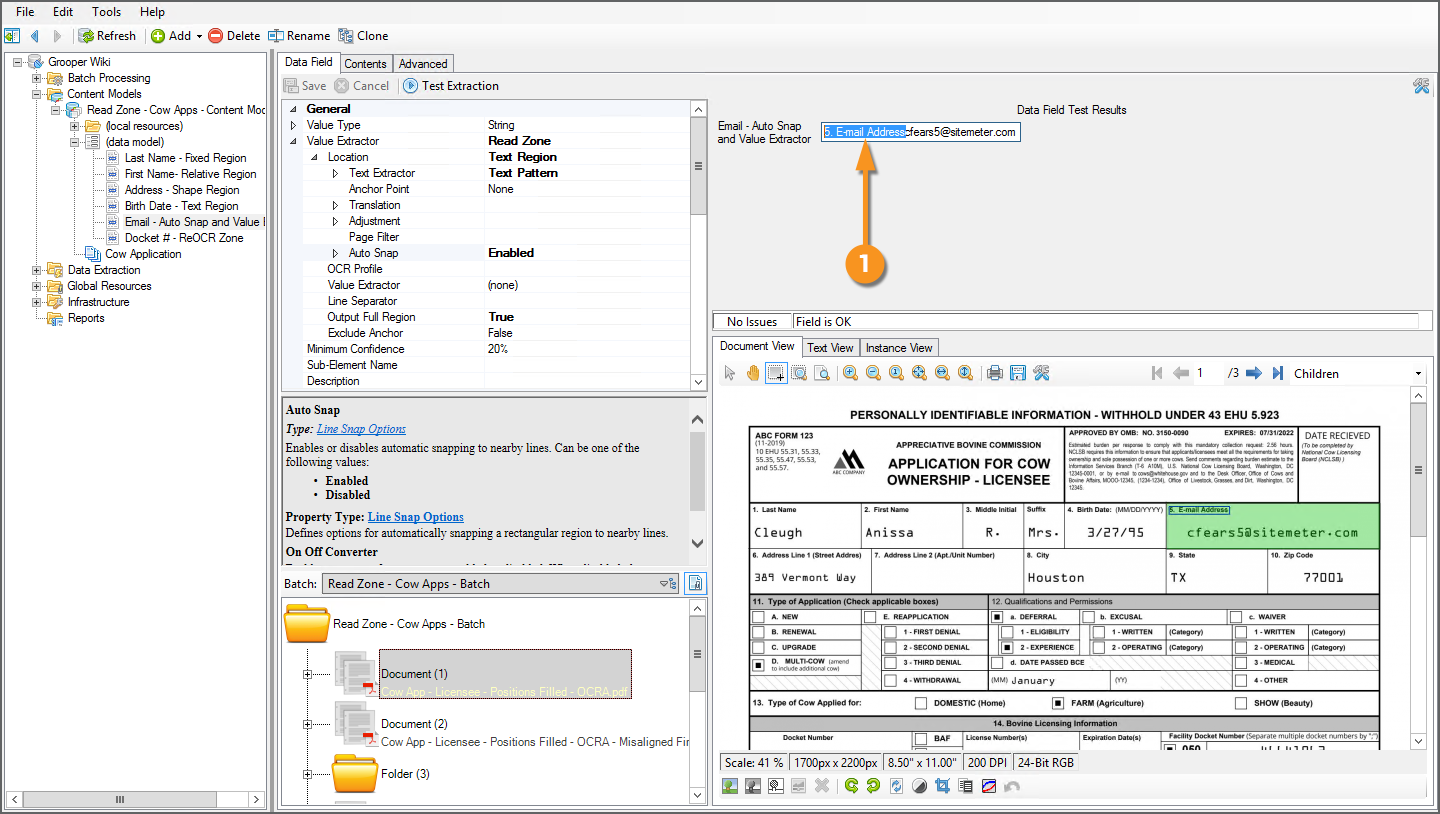Viewport: 1440px width, 814px height.
Task: Switch to the Text View tab
Action: pyautogui.click(x=830, y=348)
